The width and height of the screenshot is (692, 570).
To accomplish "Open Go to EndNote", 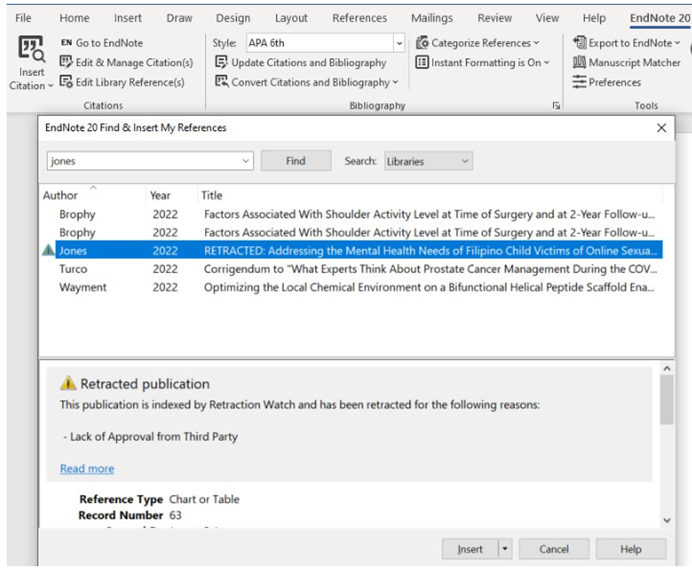I will coord(102,43).
